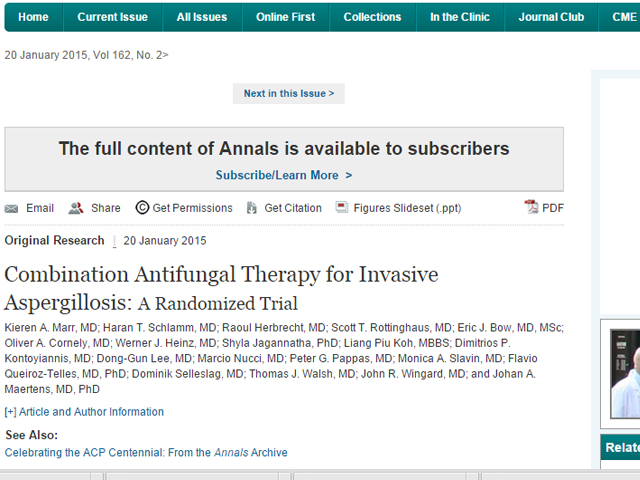Open the Journal Club tab

pyautogui.click(x=551, y=17)
